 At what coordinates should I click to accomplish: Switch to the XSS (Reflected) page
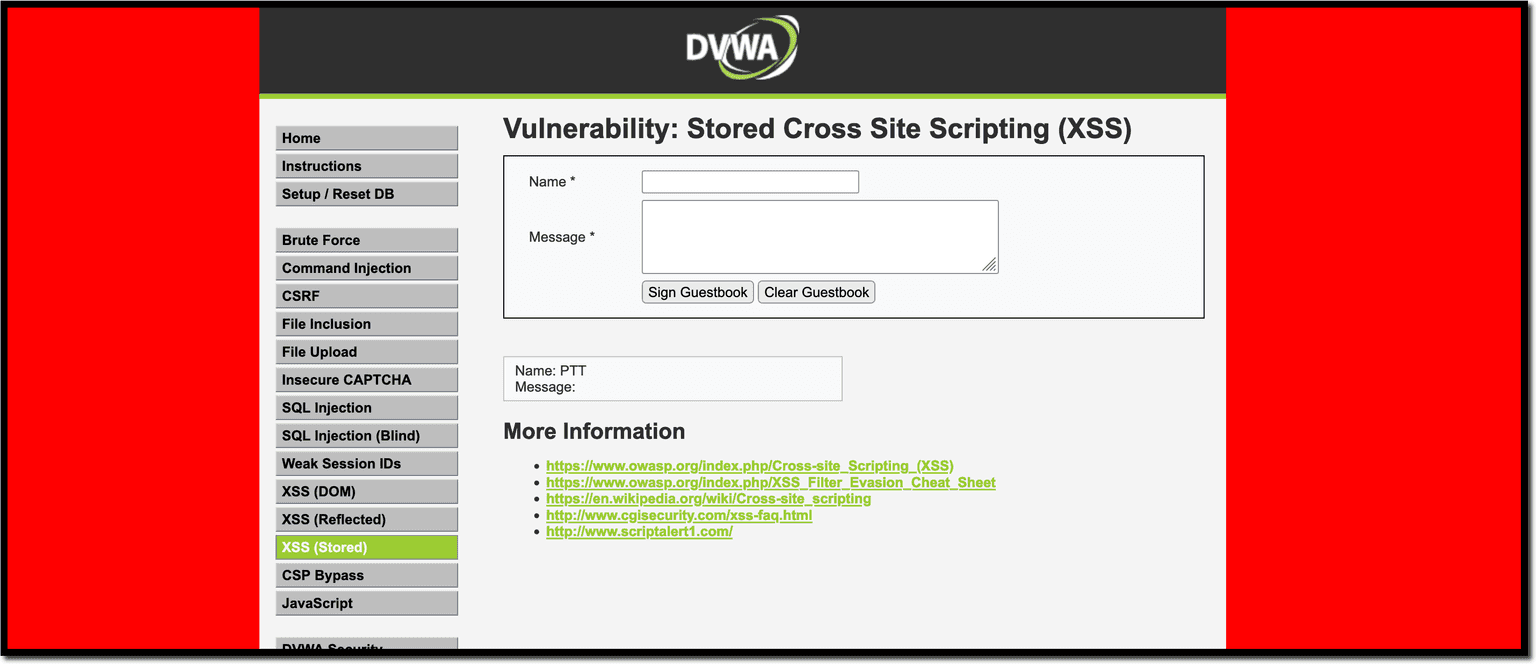366,519
